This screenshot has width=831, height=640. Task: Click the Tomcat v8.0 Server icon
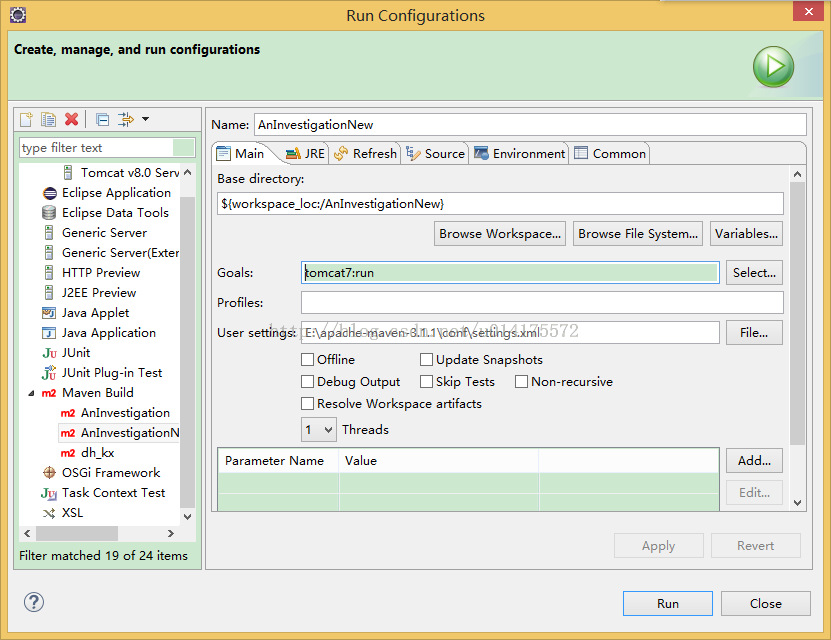tap(68, 173)
